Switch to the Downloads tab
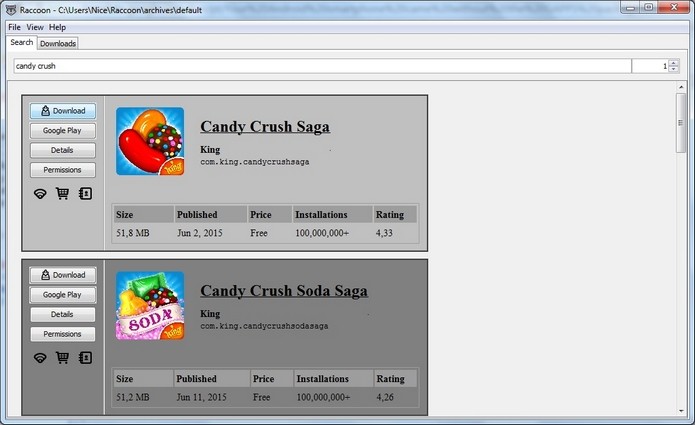 tap(58, 43)
